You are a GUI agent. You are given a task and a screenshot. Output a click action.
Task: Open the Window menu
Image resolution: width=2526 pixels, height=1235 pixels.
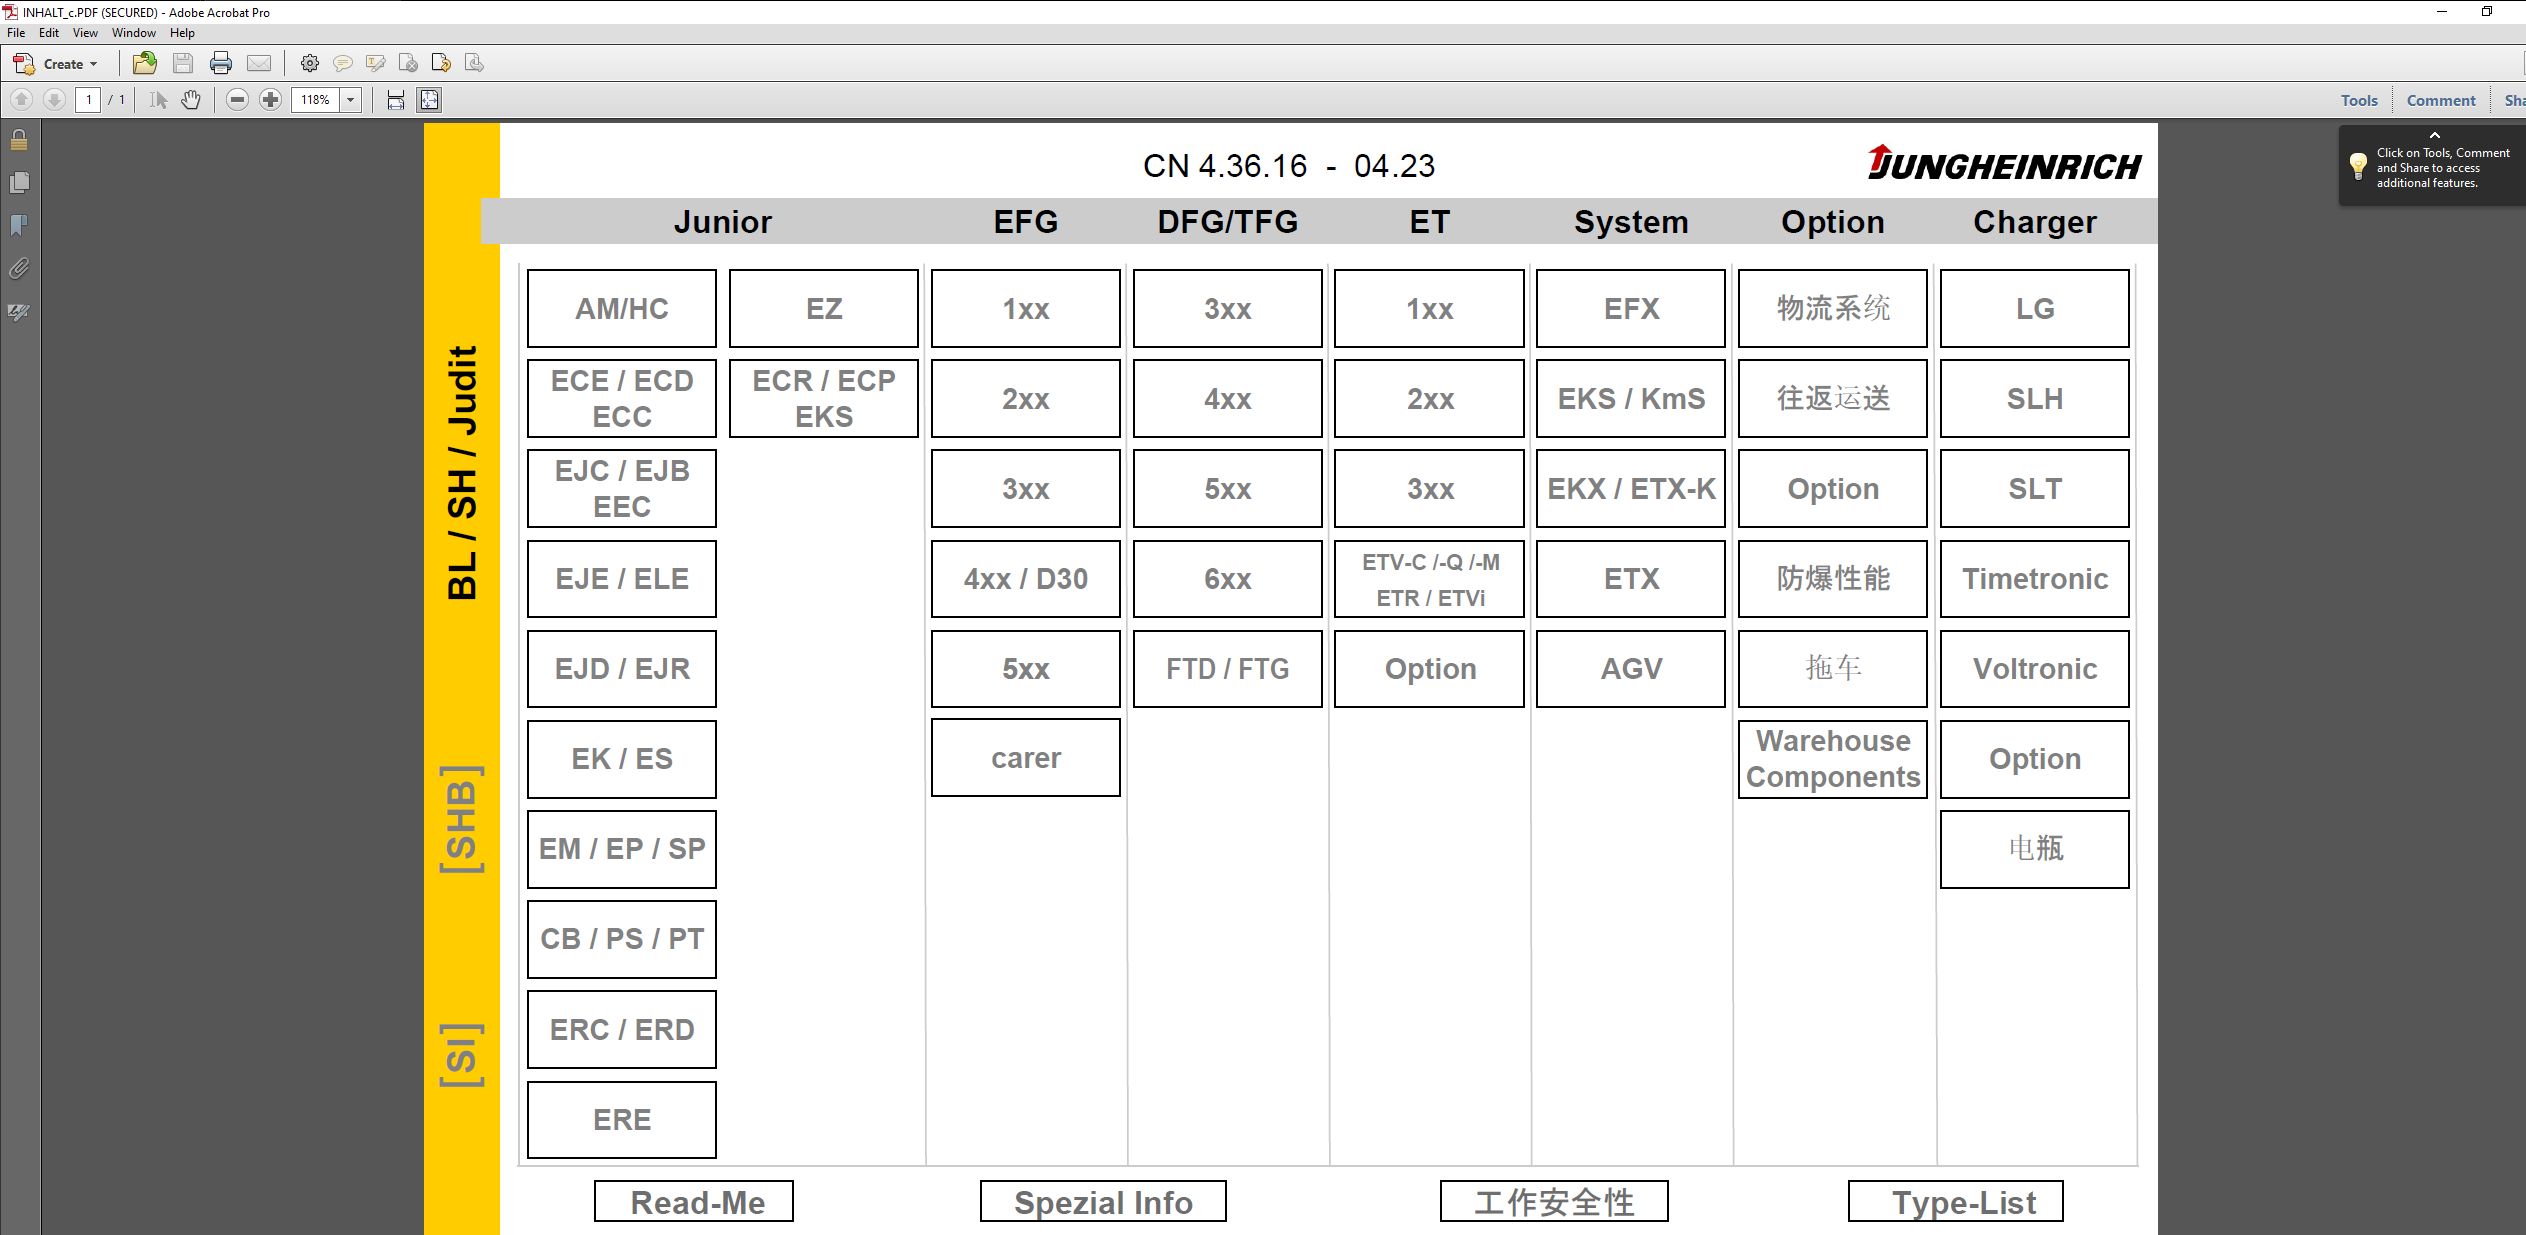click(134, 33)
